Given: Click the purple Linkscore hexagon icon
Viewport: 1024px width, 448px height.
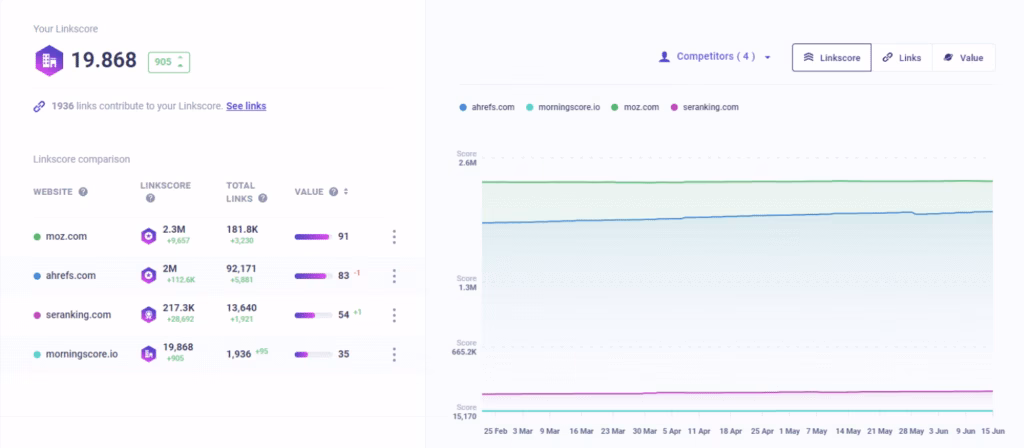Looking at the screenshot, I should point(49,60).
